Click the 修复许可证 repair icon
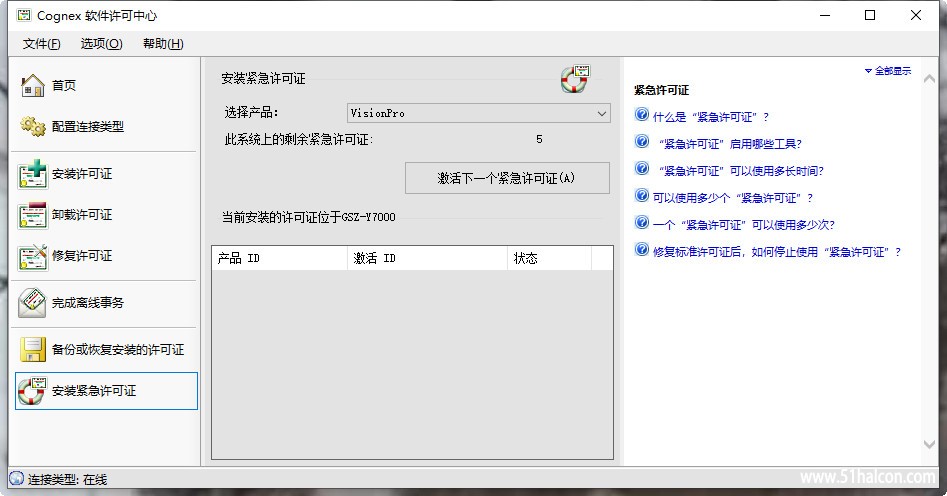The image size is (947, 496). coord(33,256)
